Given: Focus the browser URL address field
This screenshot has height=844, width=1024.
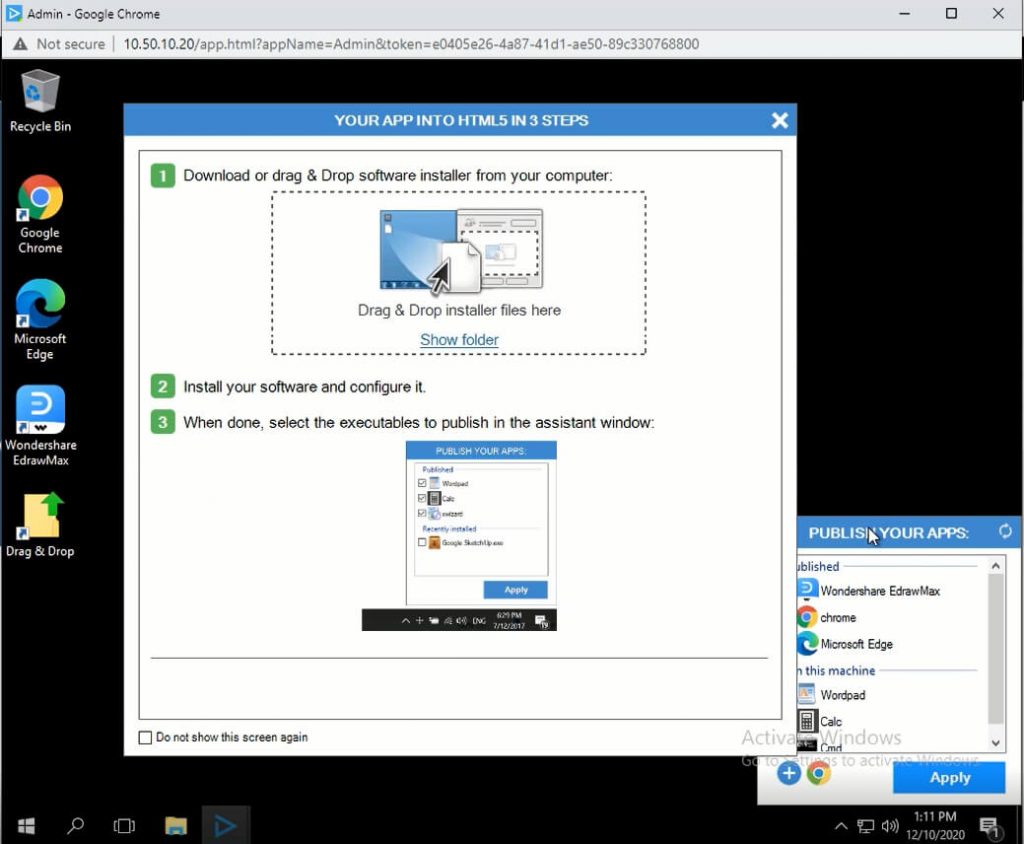Looking at the screenshot, I should pyautogui.click(x=411, y=44).
